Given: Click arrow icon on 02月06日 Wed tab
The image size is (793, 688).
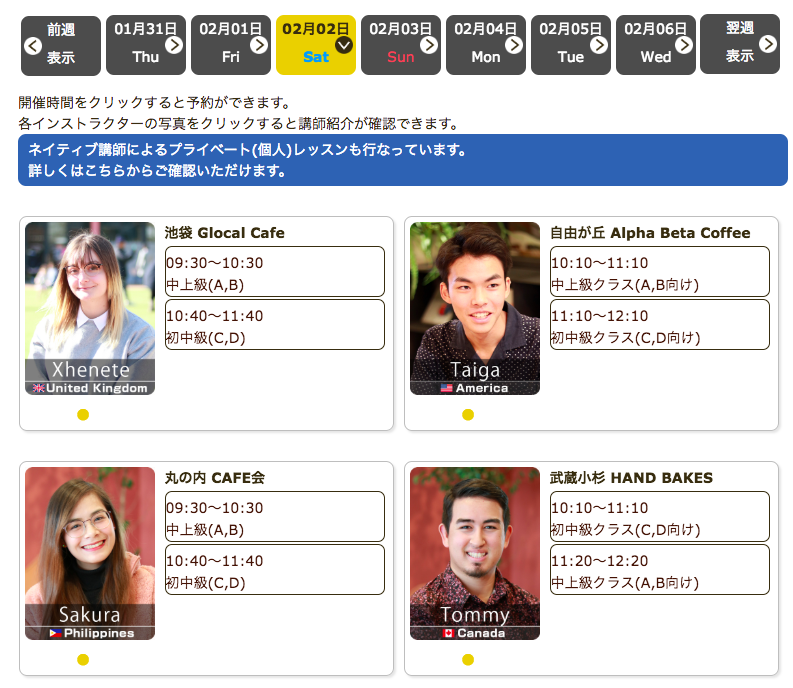Looking at the screenshot, I should coord(684,45).
